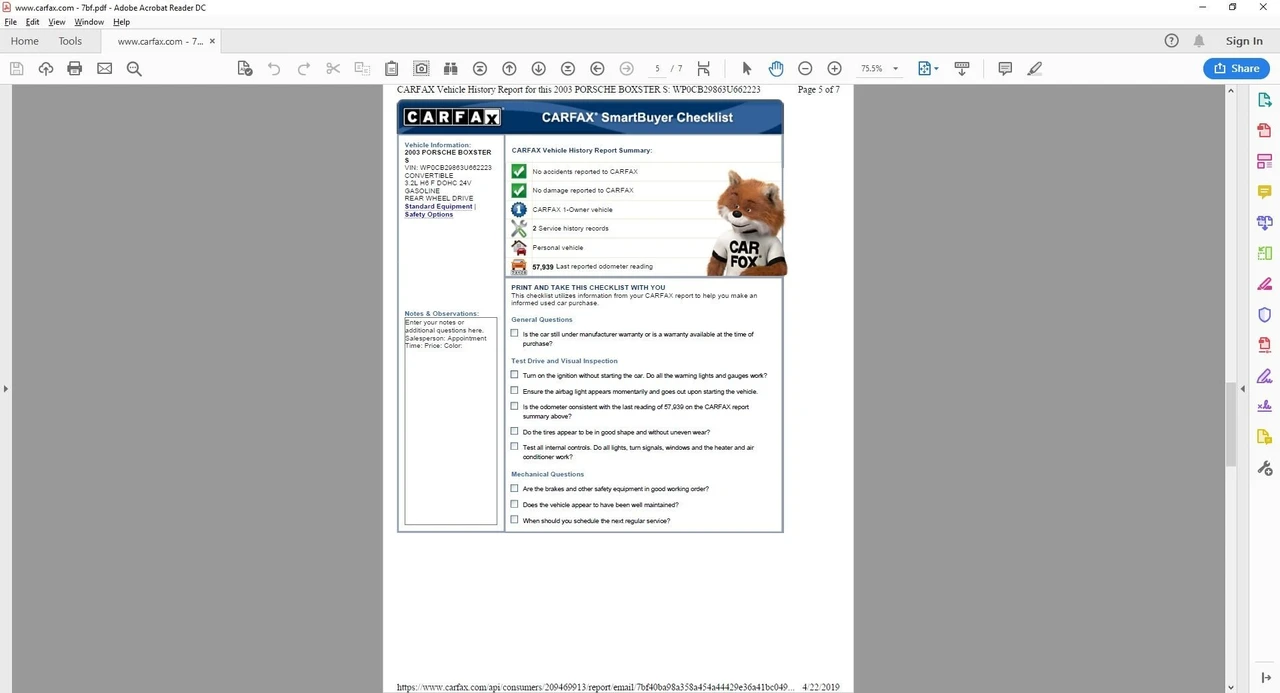Send file by email envelope icon
Viewport: 1280px width, 693px height.
pos(104,68)
